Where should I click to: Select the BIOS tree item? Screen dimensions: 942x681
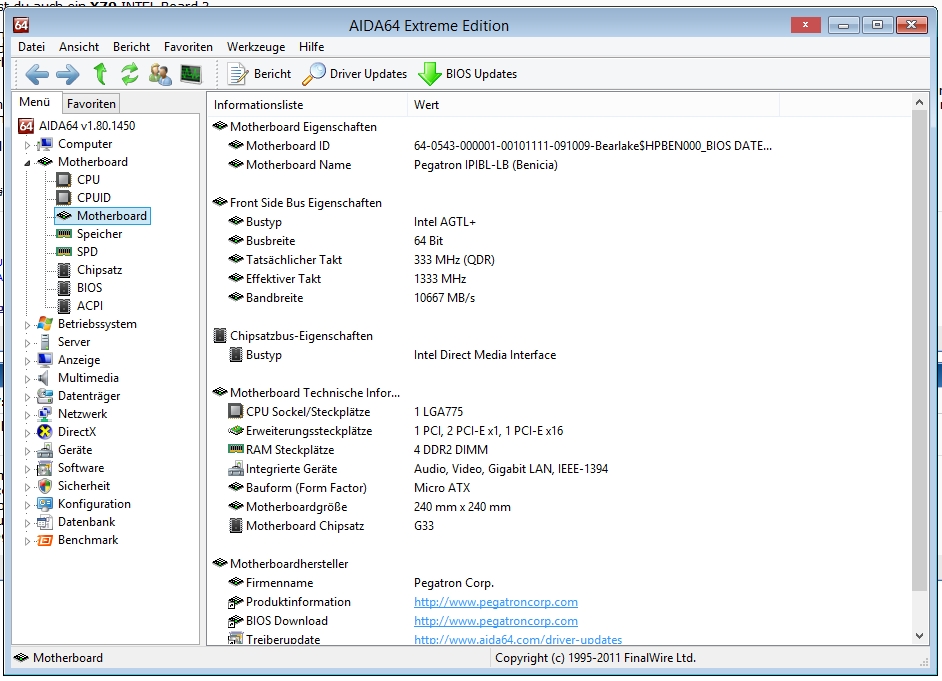[90, 288]
